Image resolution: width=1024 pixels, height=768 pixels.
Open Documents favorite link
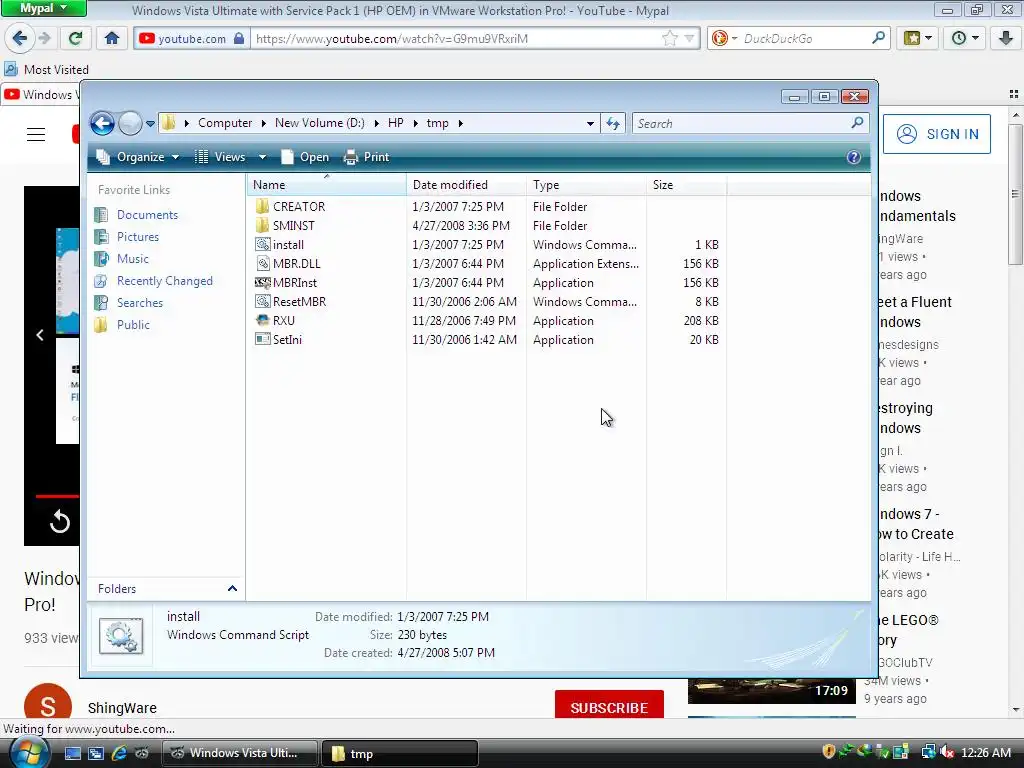[147, 215]
